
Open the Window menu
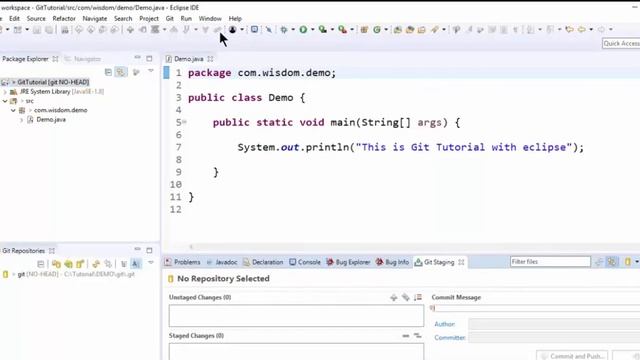(210, 18)
